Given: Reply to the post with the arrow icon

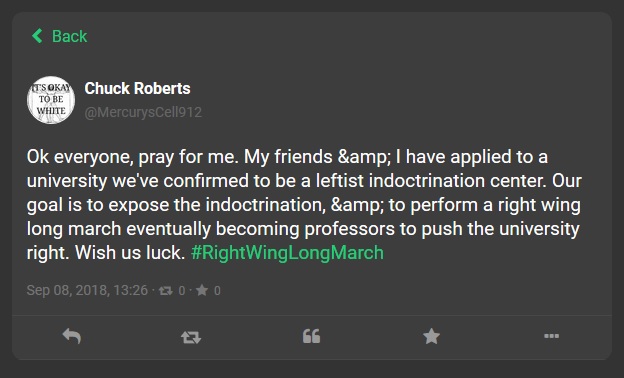Looking at the screenshot, I should [72, 336].
